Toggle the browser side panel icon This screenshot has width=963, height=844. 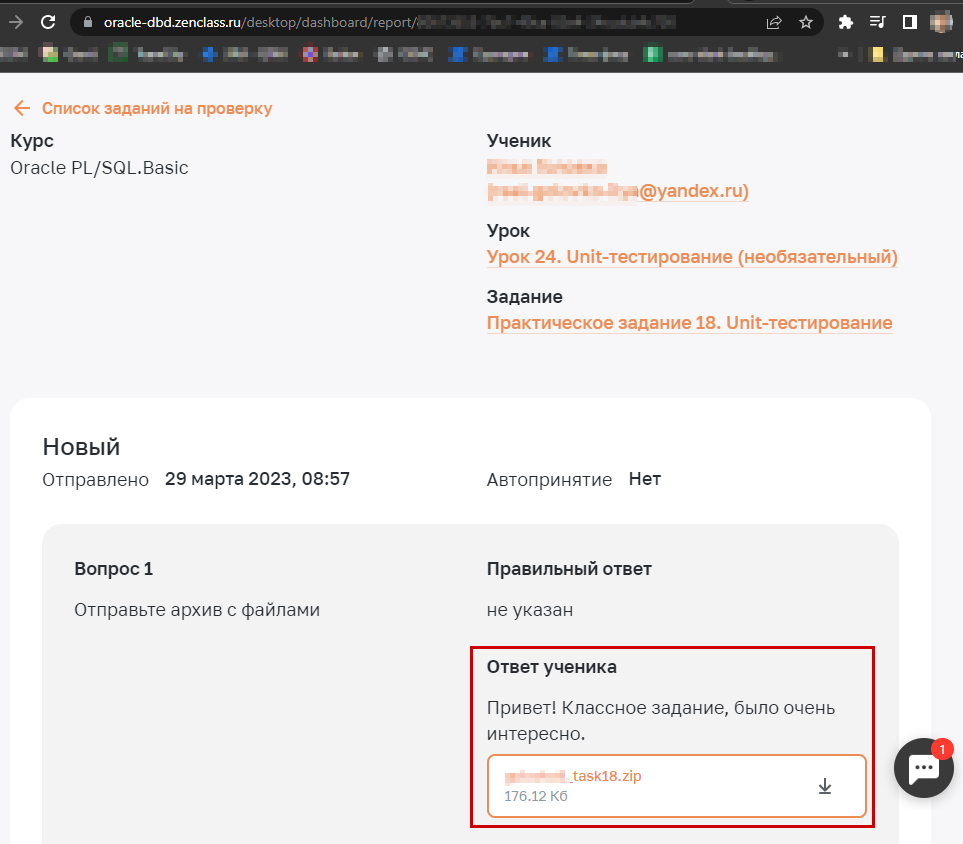(909, 21)
